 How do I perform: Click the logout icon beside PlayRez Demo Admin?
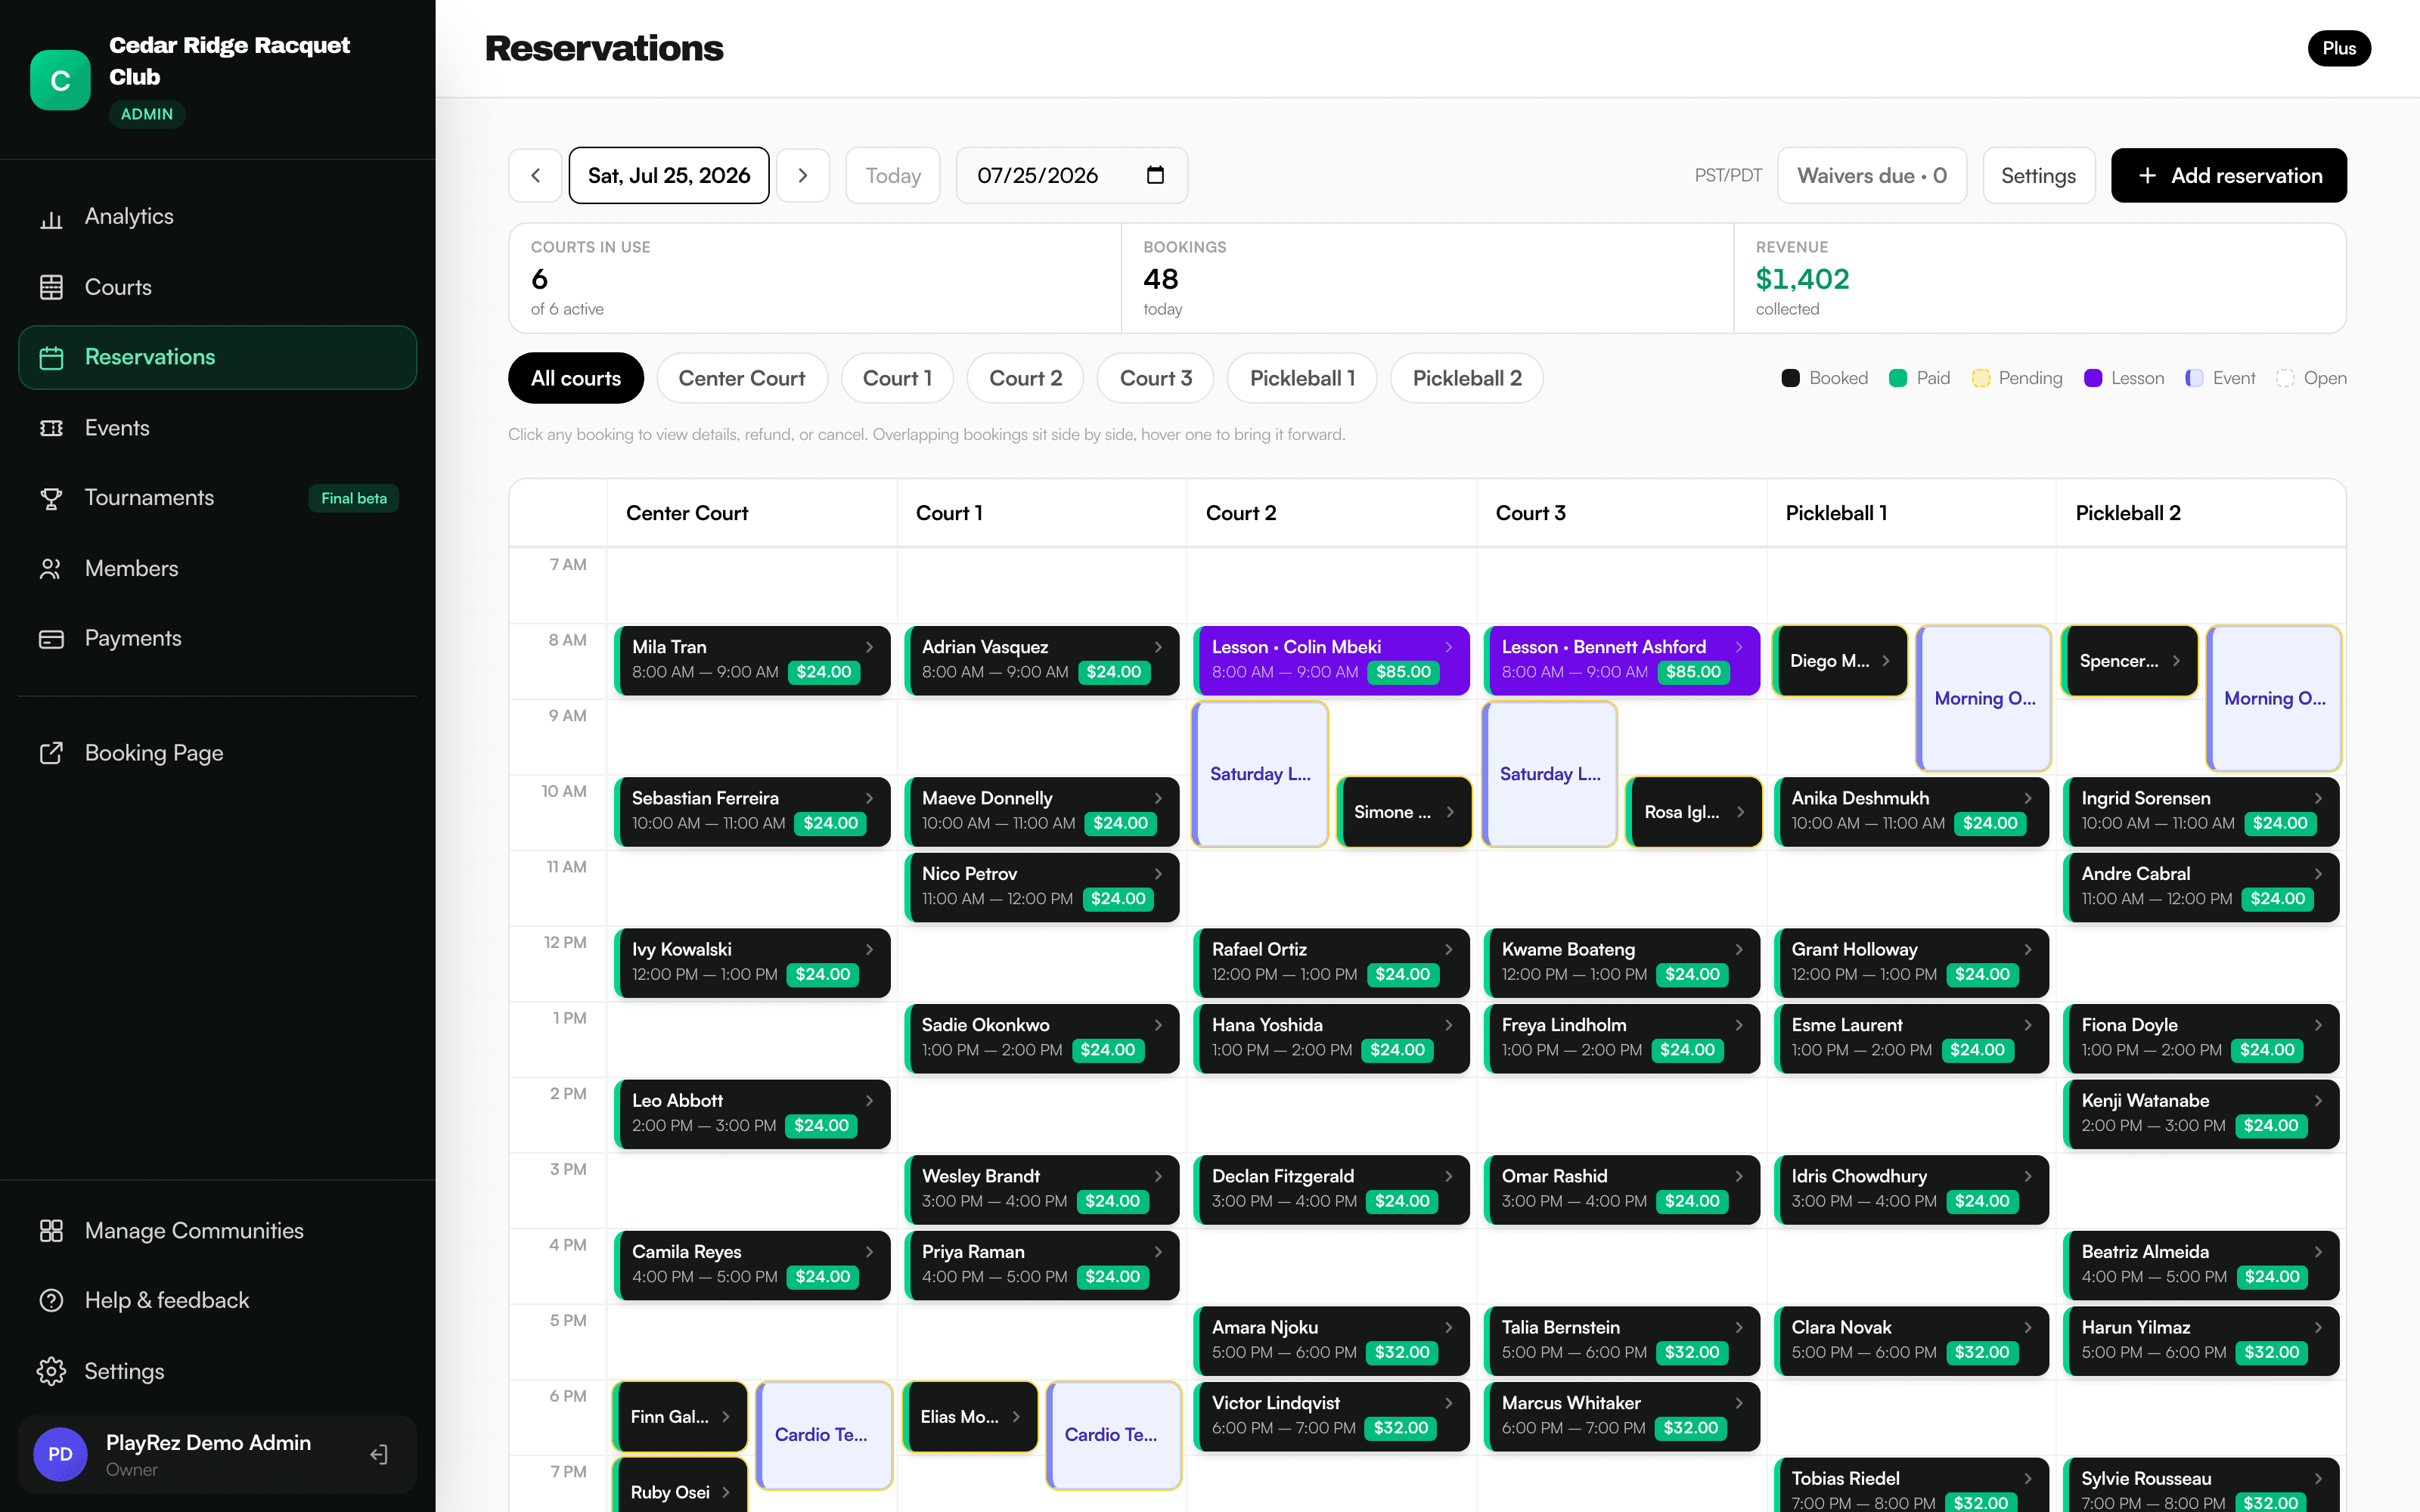(x=379, y=1454)
